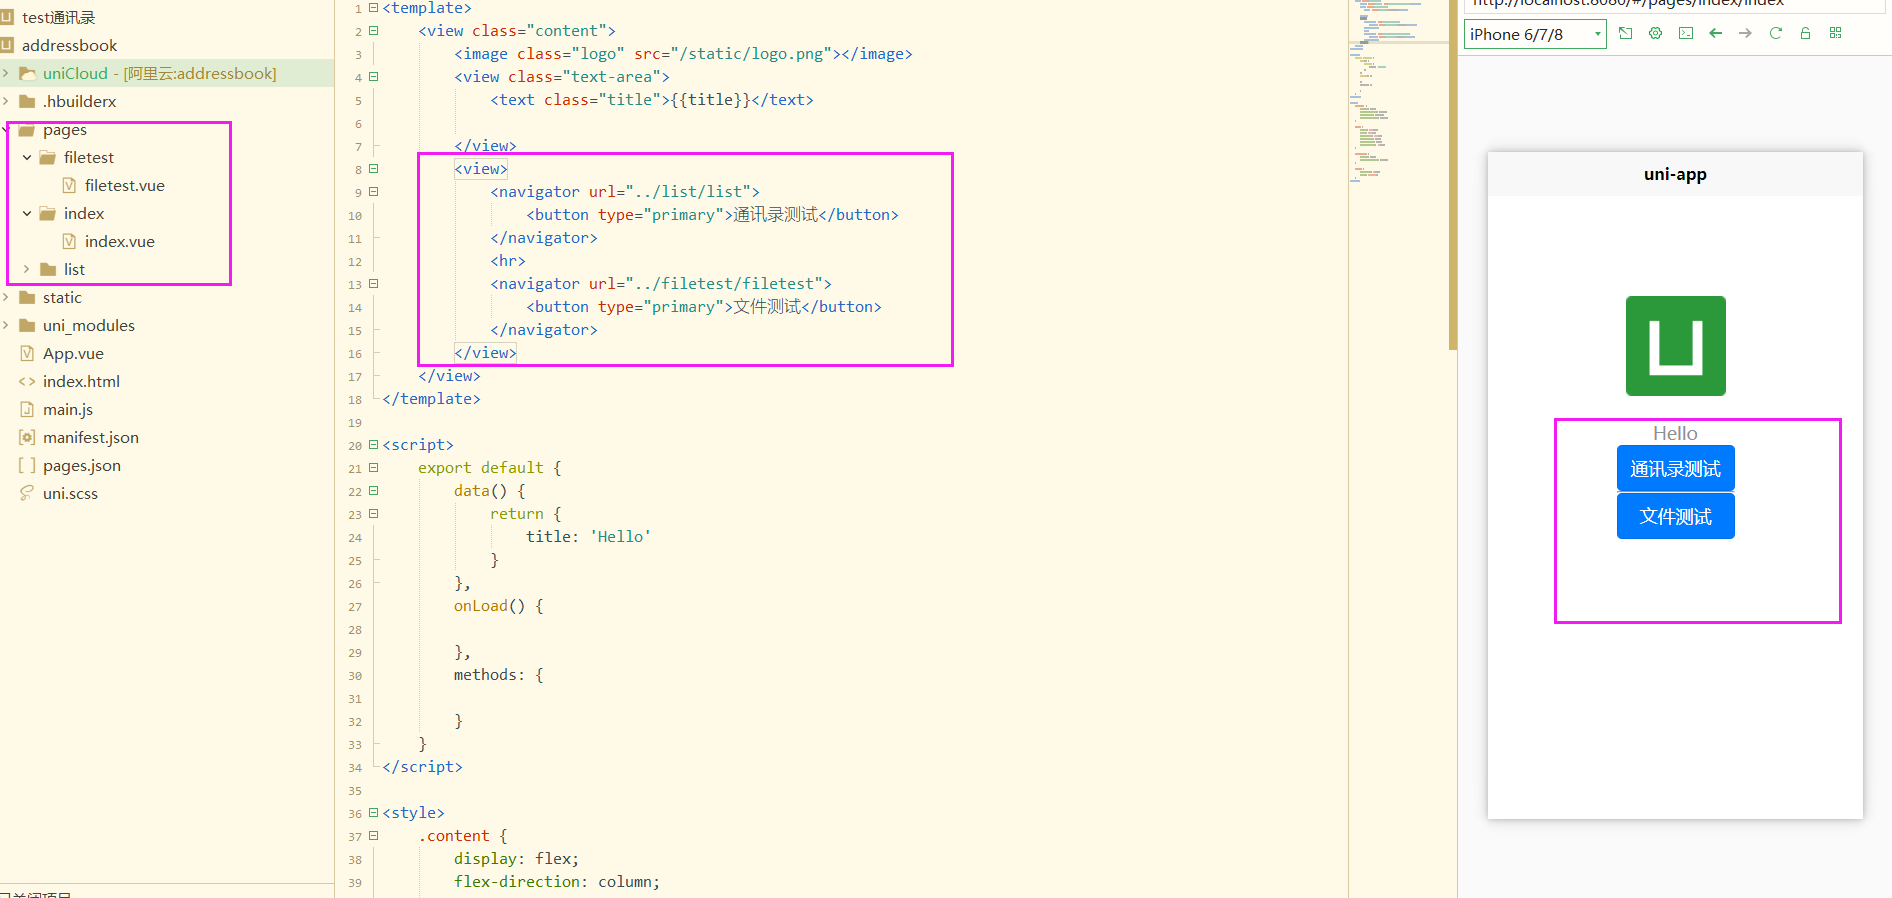1892x898 pixels.
Task: Click the editor minimap code overview
Action: click(1397, 90)
